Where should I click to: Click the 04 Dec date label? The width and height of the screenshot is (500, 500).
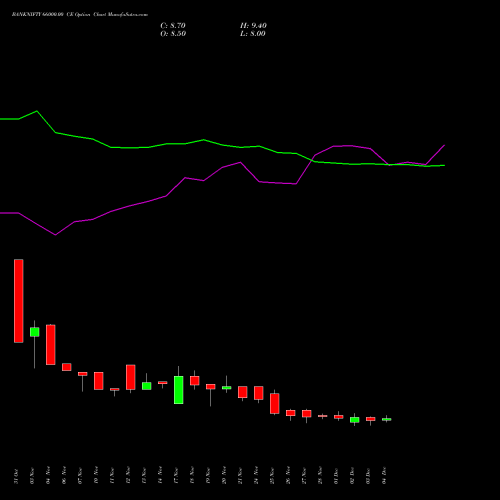(384, 476)
